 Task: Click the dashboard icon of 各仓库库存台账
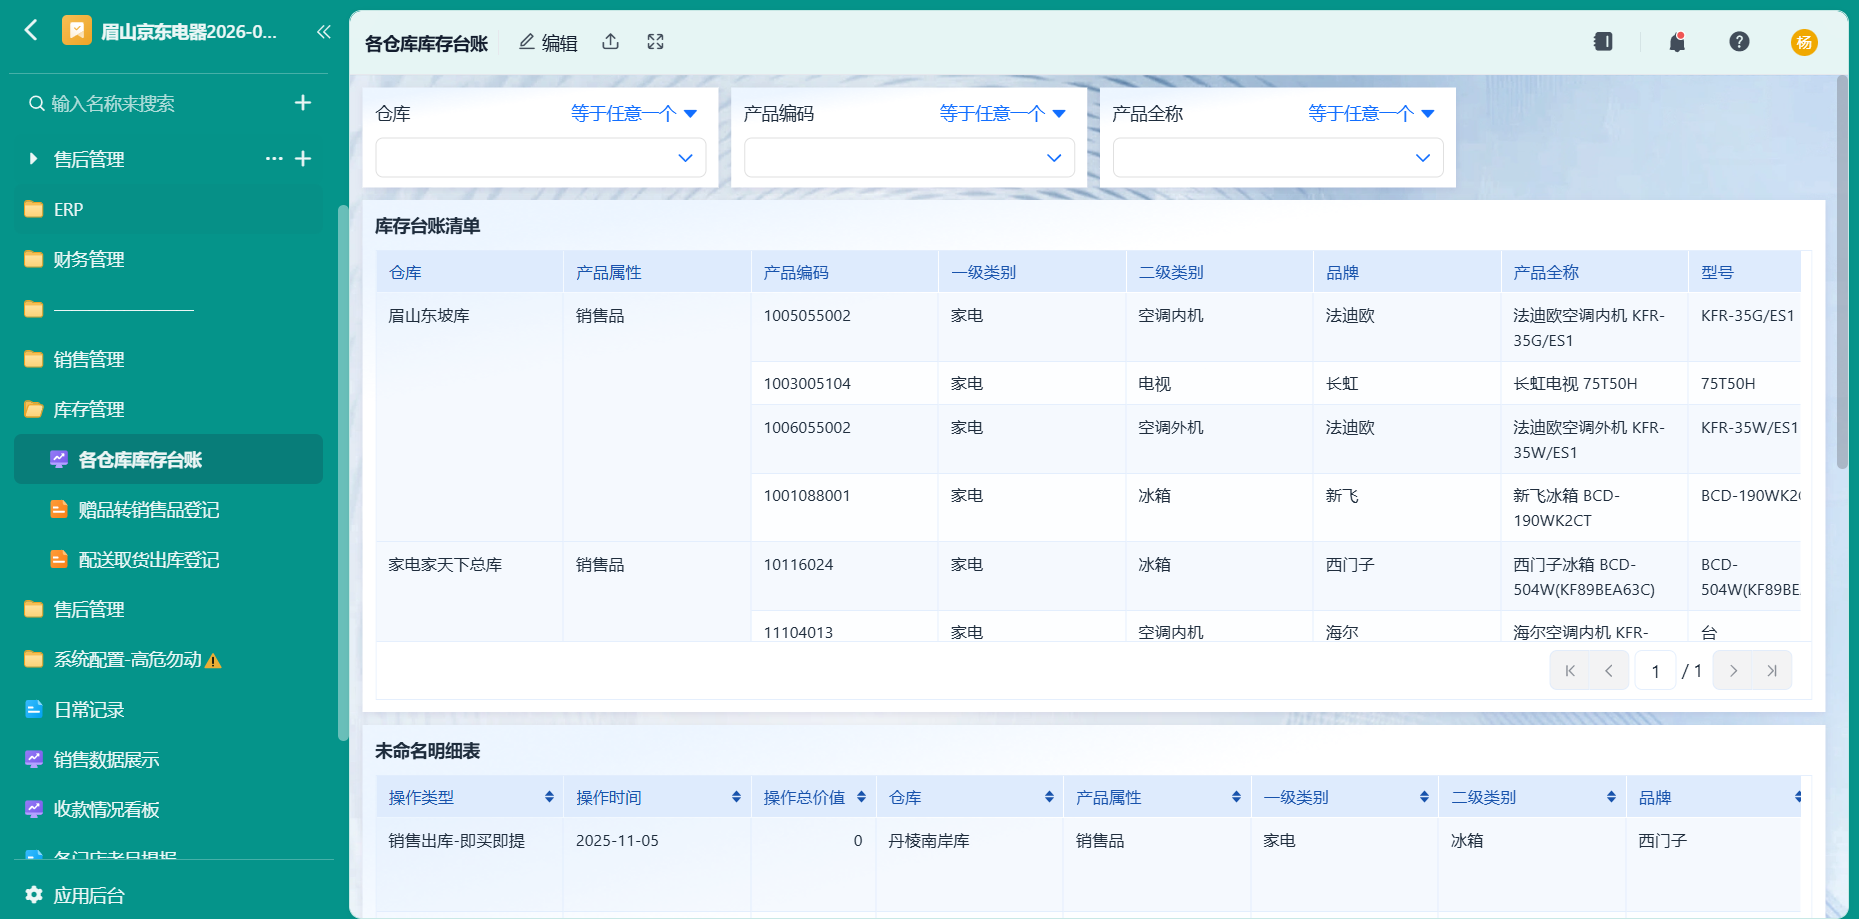59,459
